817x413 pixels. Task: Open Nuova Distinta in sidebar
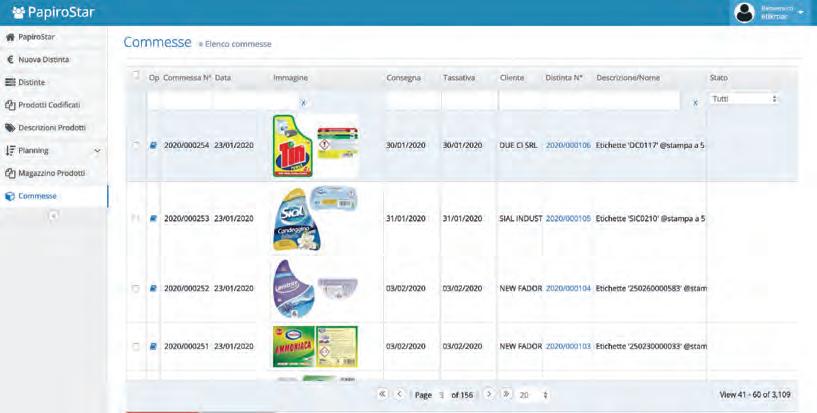pos(53,59)
